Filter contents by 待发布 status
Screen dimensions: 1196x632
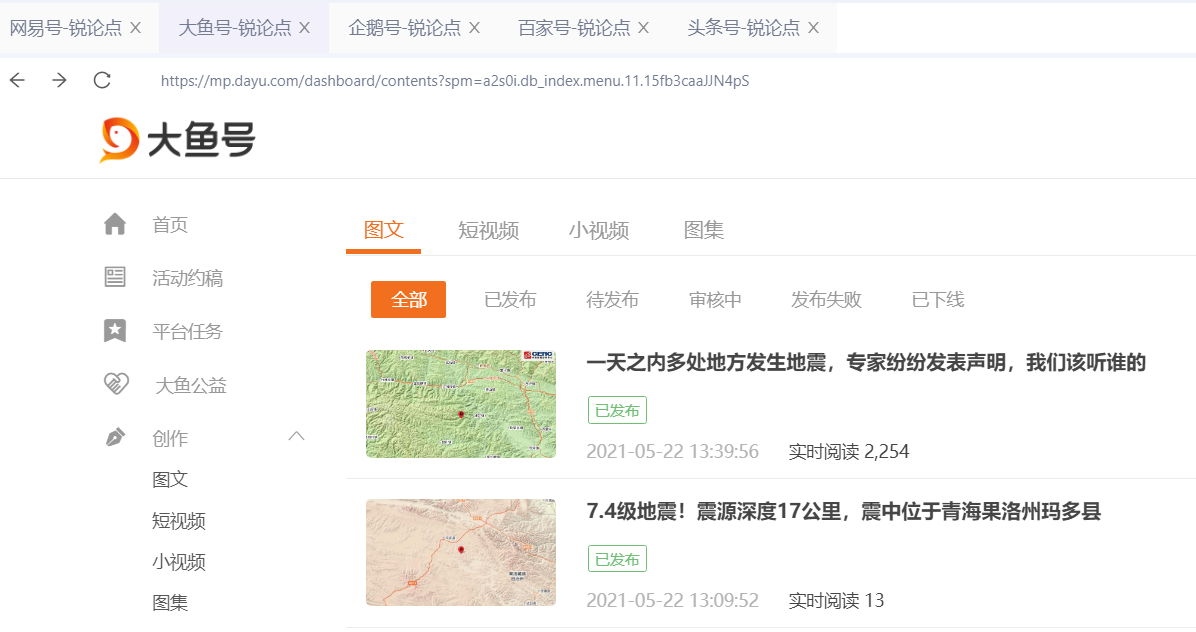pos(612,299)
